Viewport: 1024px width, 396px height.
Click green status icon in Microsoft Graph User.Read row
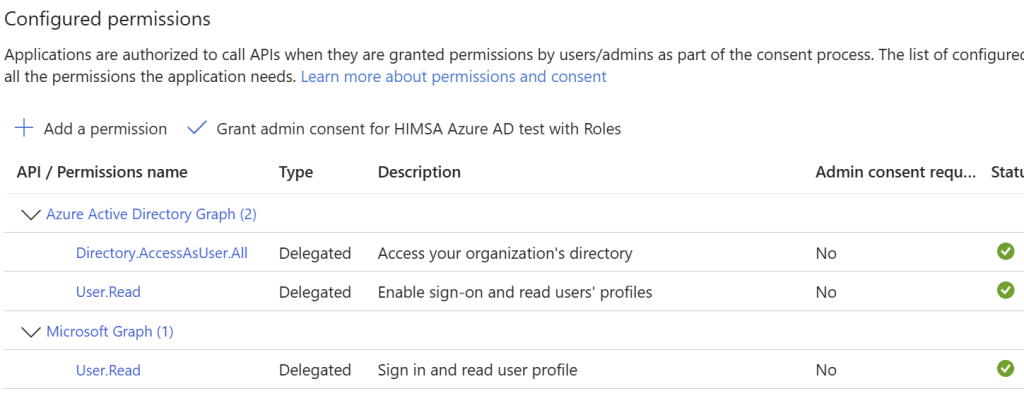pos(1006,369)
